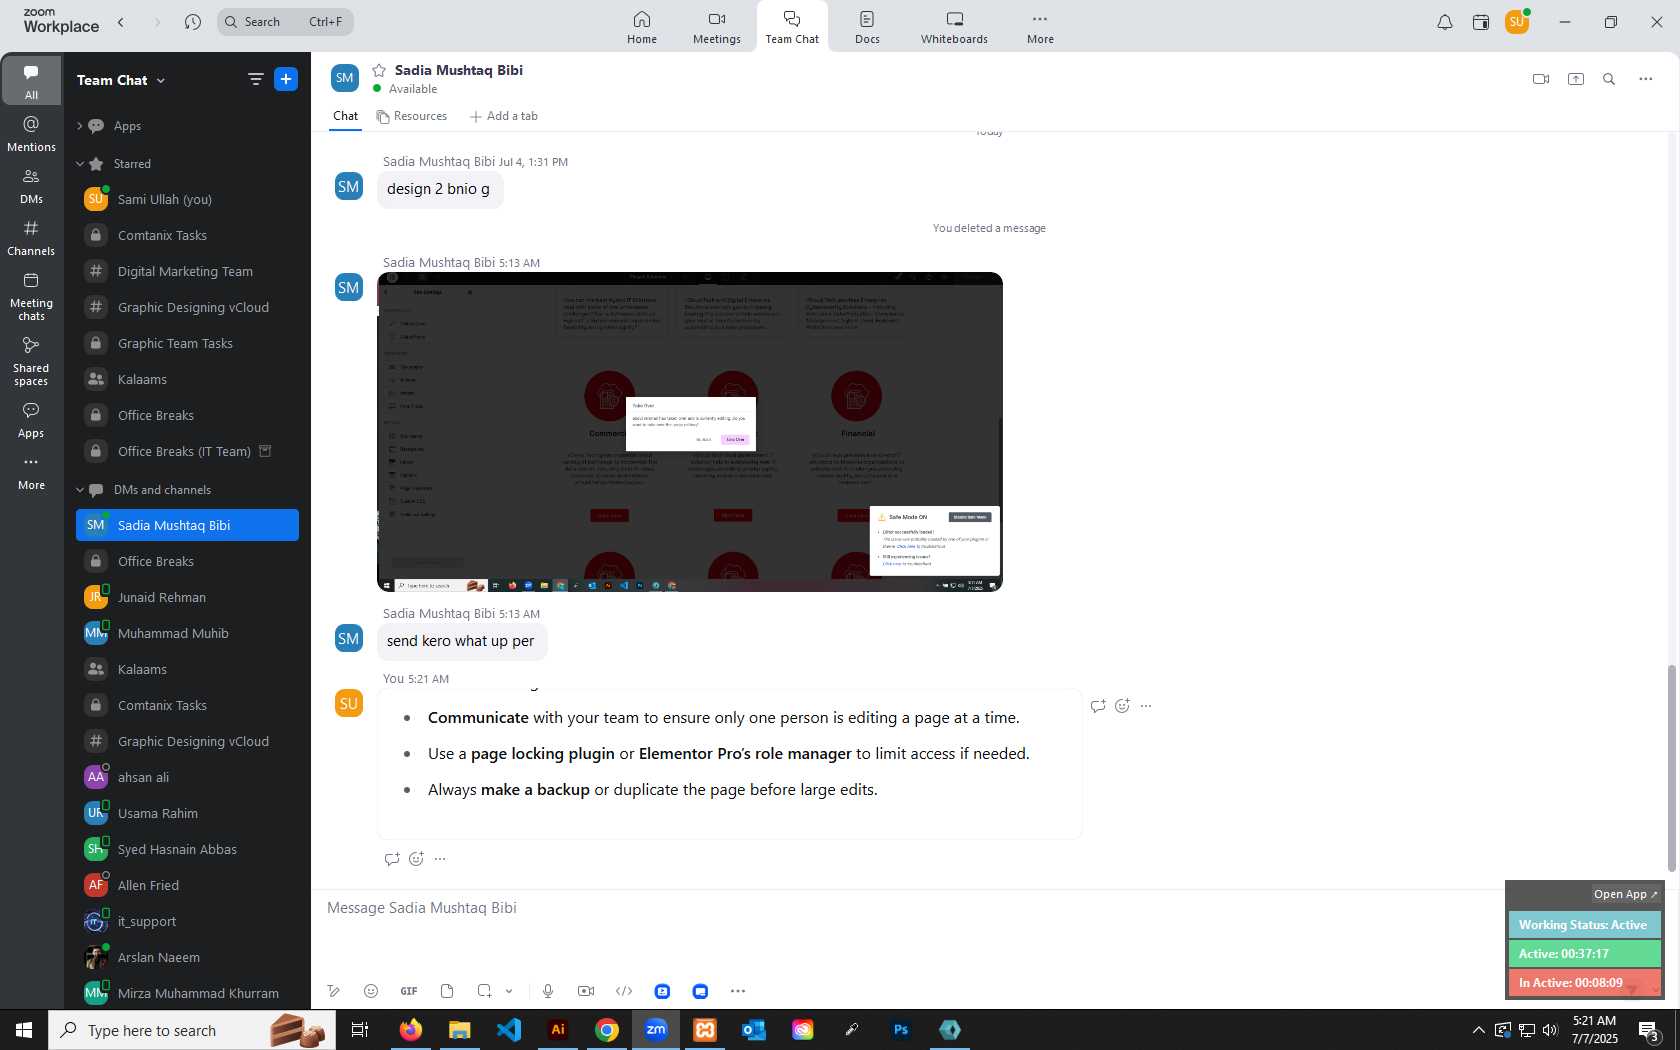Star the Sadia Mushtaq Bibi chat

click(379, 70)
